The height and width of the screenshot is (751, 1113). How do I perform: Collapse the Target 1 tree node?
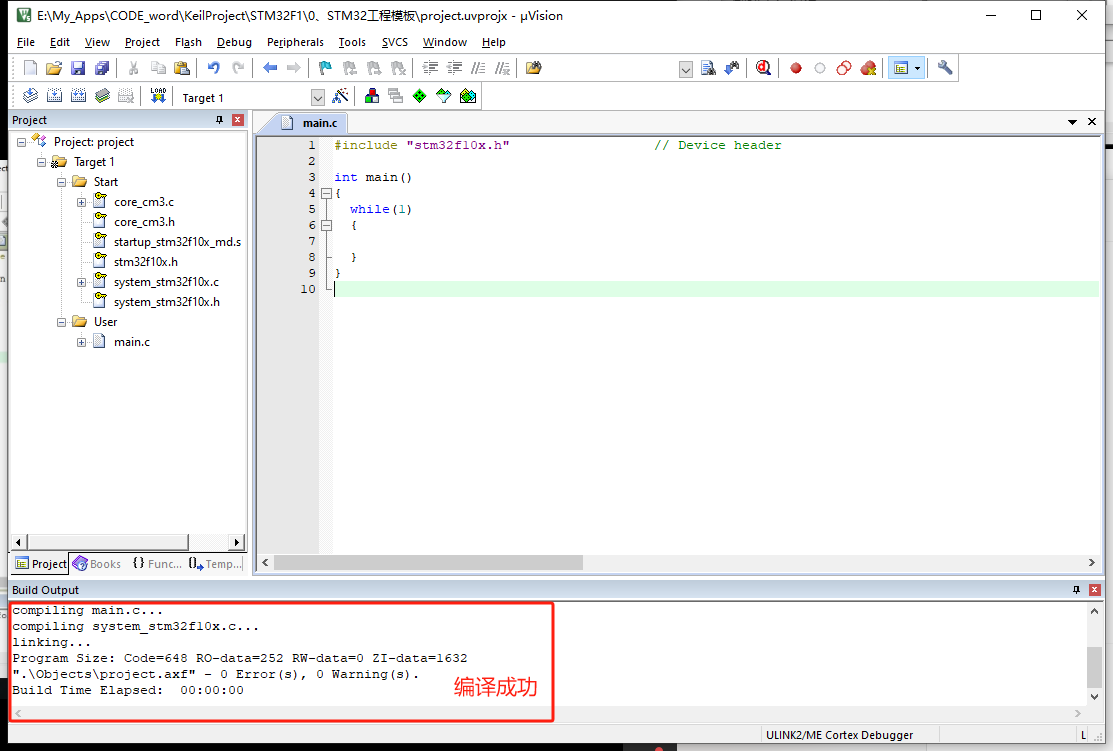(42, 162)
